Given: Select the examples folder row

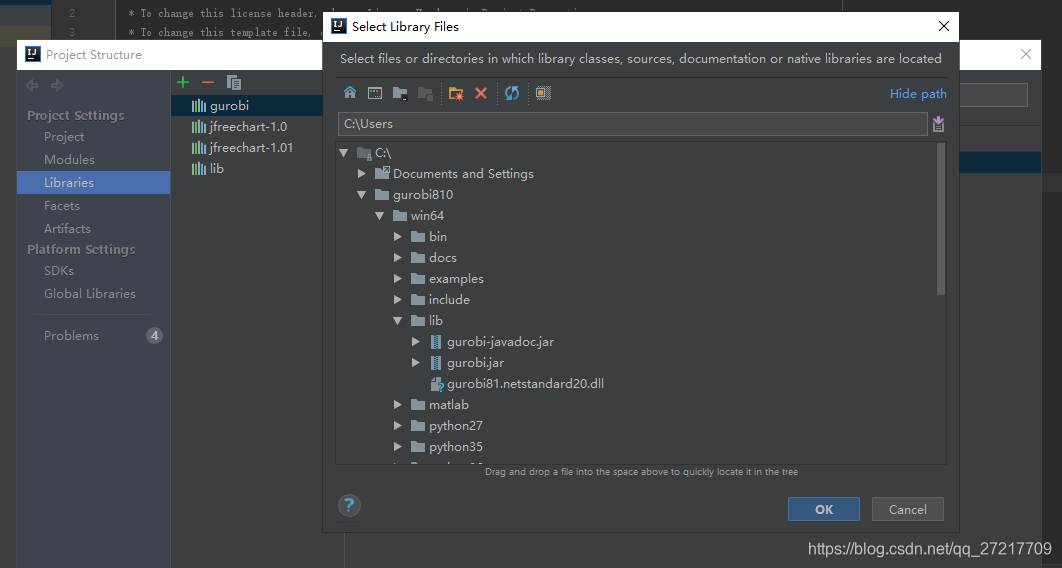Looking at the screenshot, I should pyautogui.click(x=456, y=279).
